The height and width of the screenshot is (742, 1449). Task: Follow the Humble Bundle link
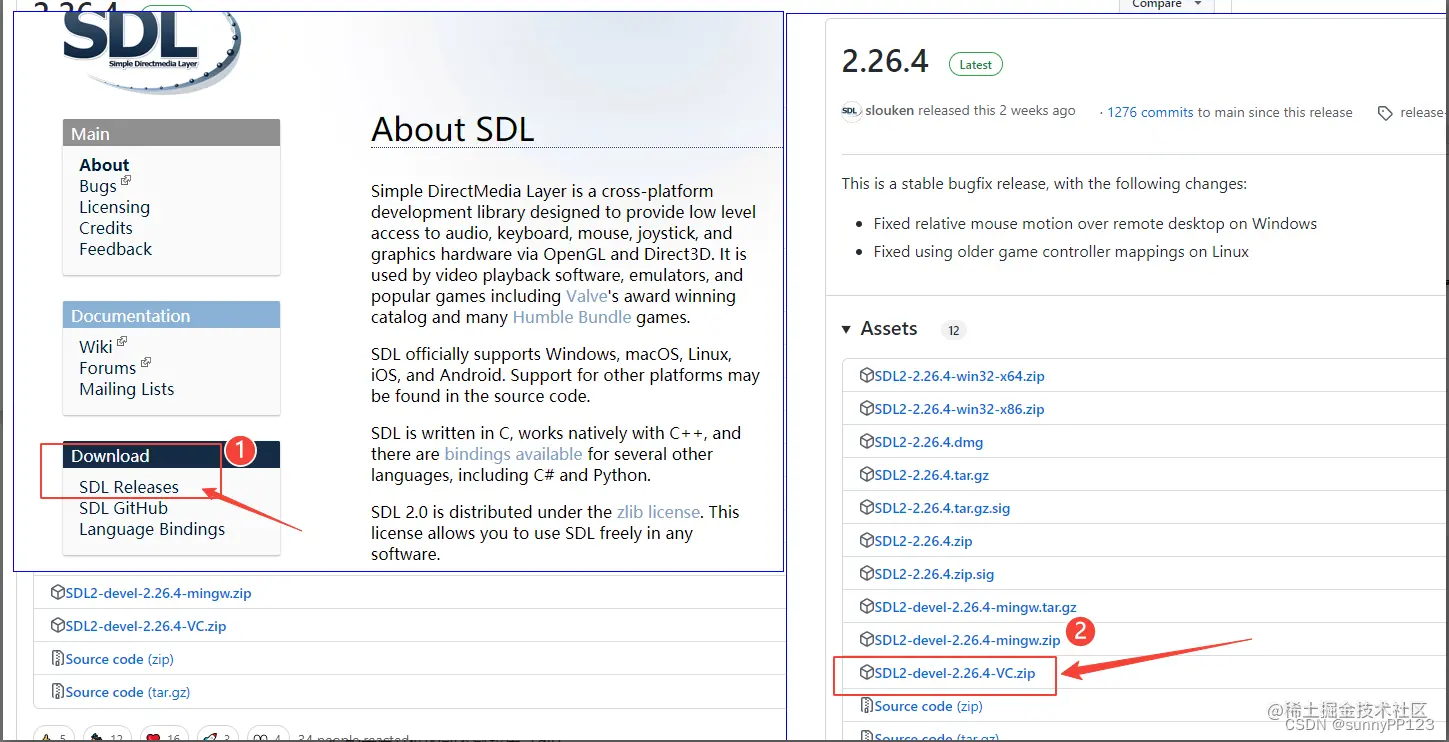[x=572, y=317]
